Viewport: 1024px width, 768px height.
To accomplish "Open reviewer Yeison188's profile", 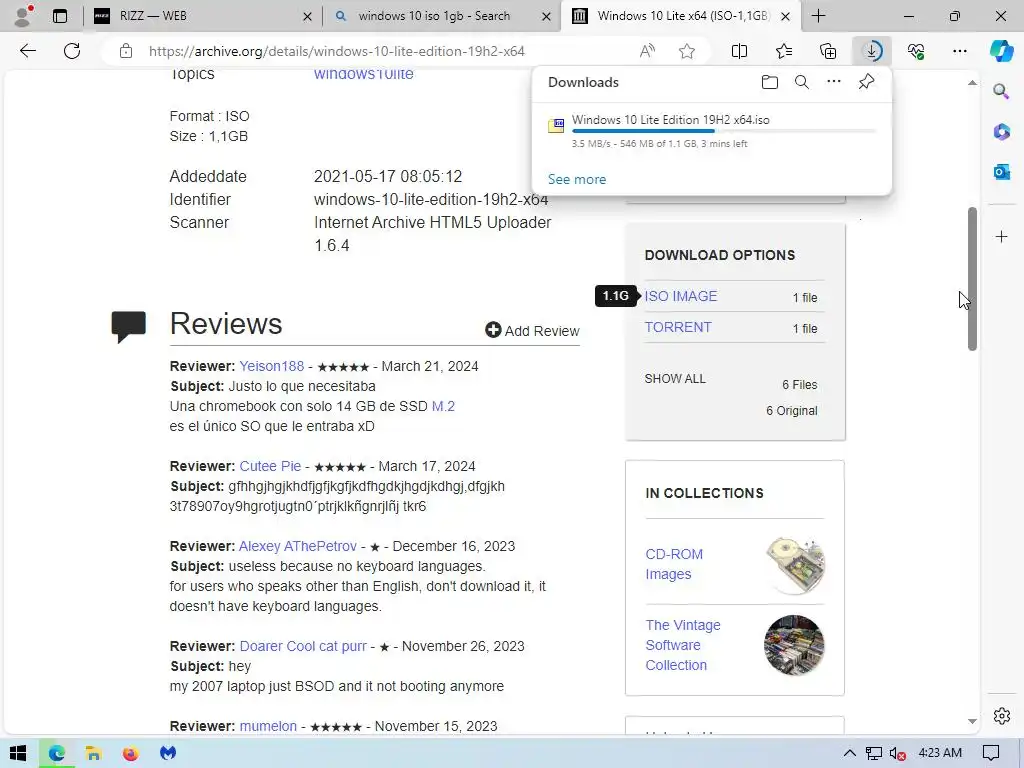I will tap(272, 366).
